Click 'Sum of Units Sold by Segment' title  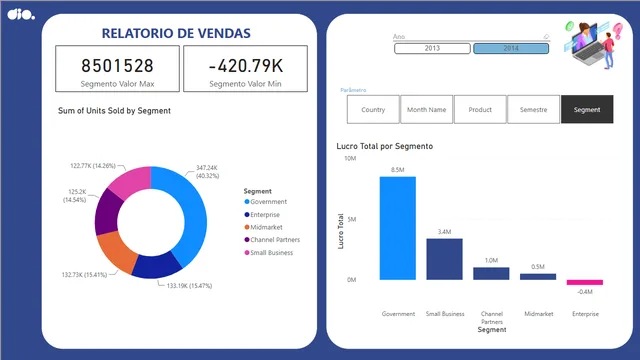pos(114,111)
